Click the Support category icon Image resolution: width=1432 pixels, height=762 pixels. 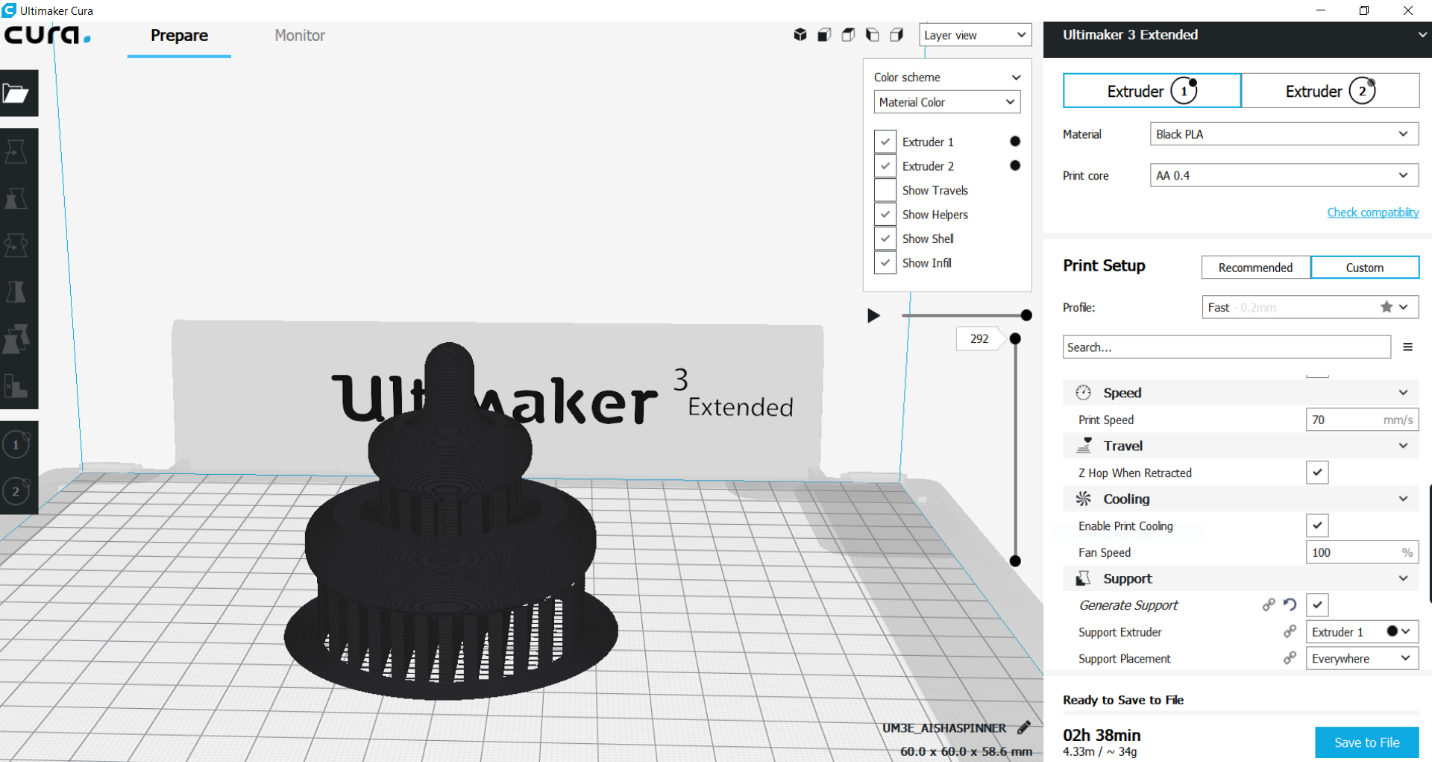point(1083,579)
